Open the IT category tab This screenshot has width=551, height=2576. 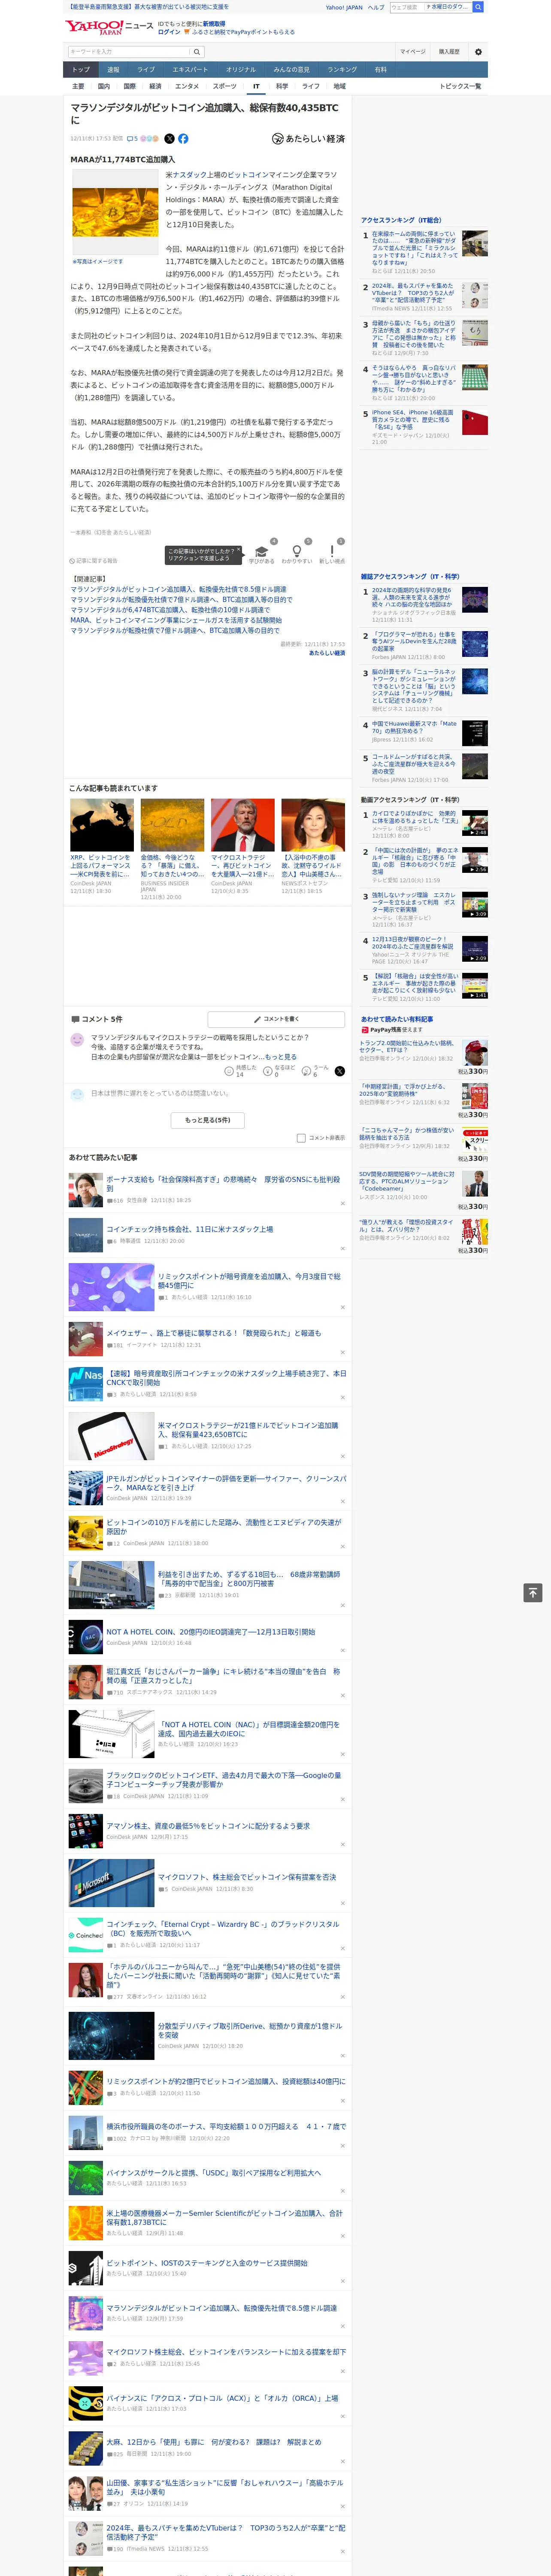[x=256, y=86]
